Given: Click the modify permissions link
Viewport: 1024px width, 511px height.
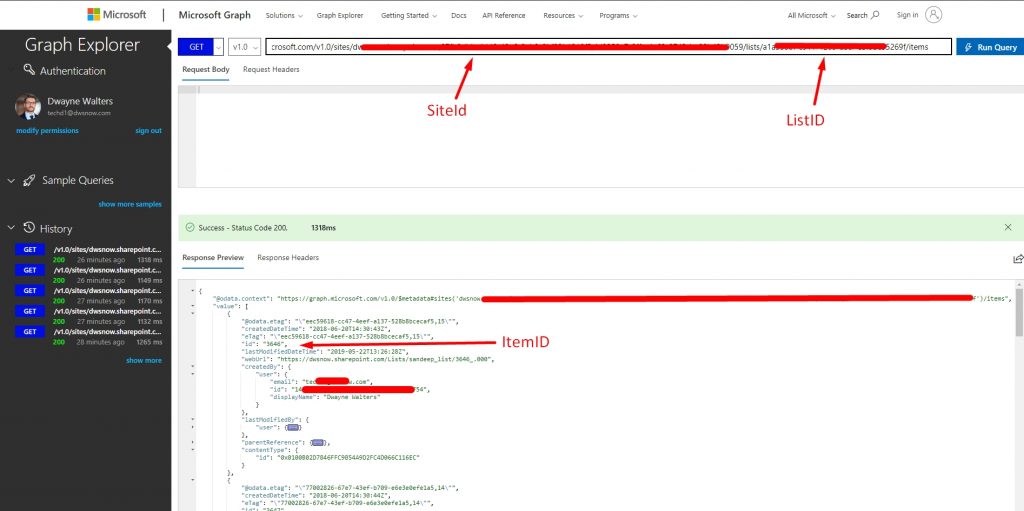Looking at the screenshot, I should [47, 131].
